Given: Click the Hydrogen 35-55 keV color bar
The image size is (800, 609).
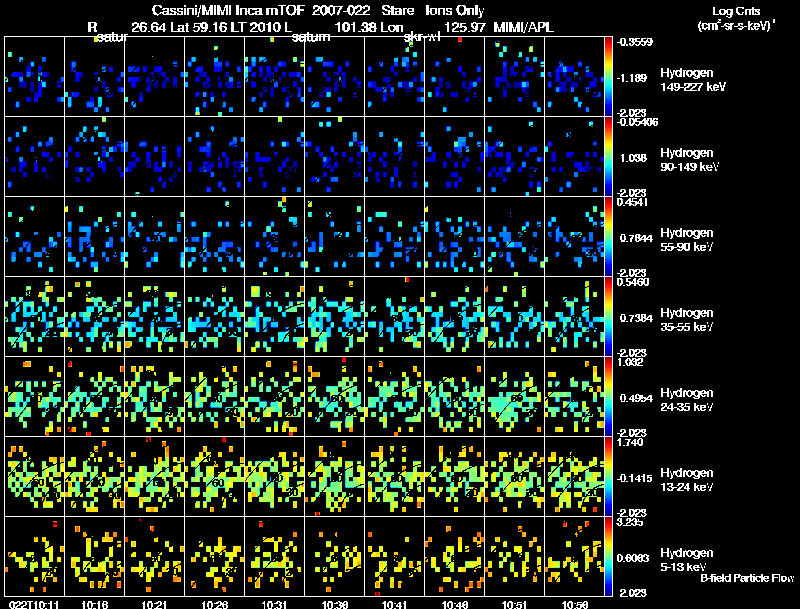Looking at the screenshot, I should click(x=608, y=316).
